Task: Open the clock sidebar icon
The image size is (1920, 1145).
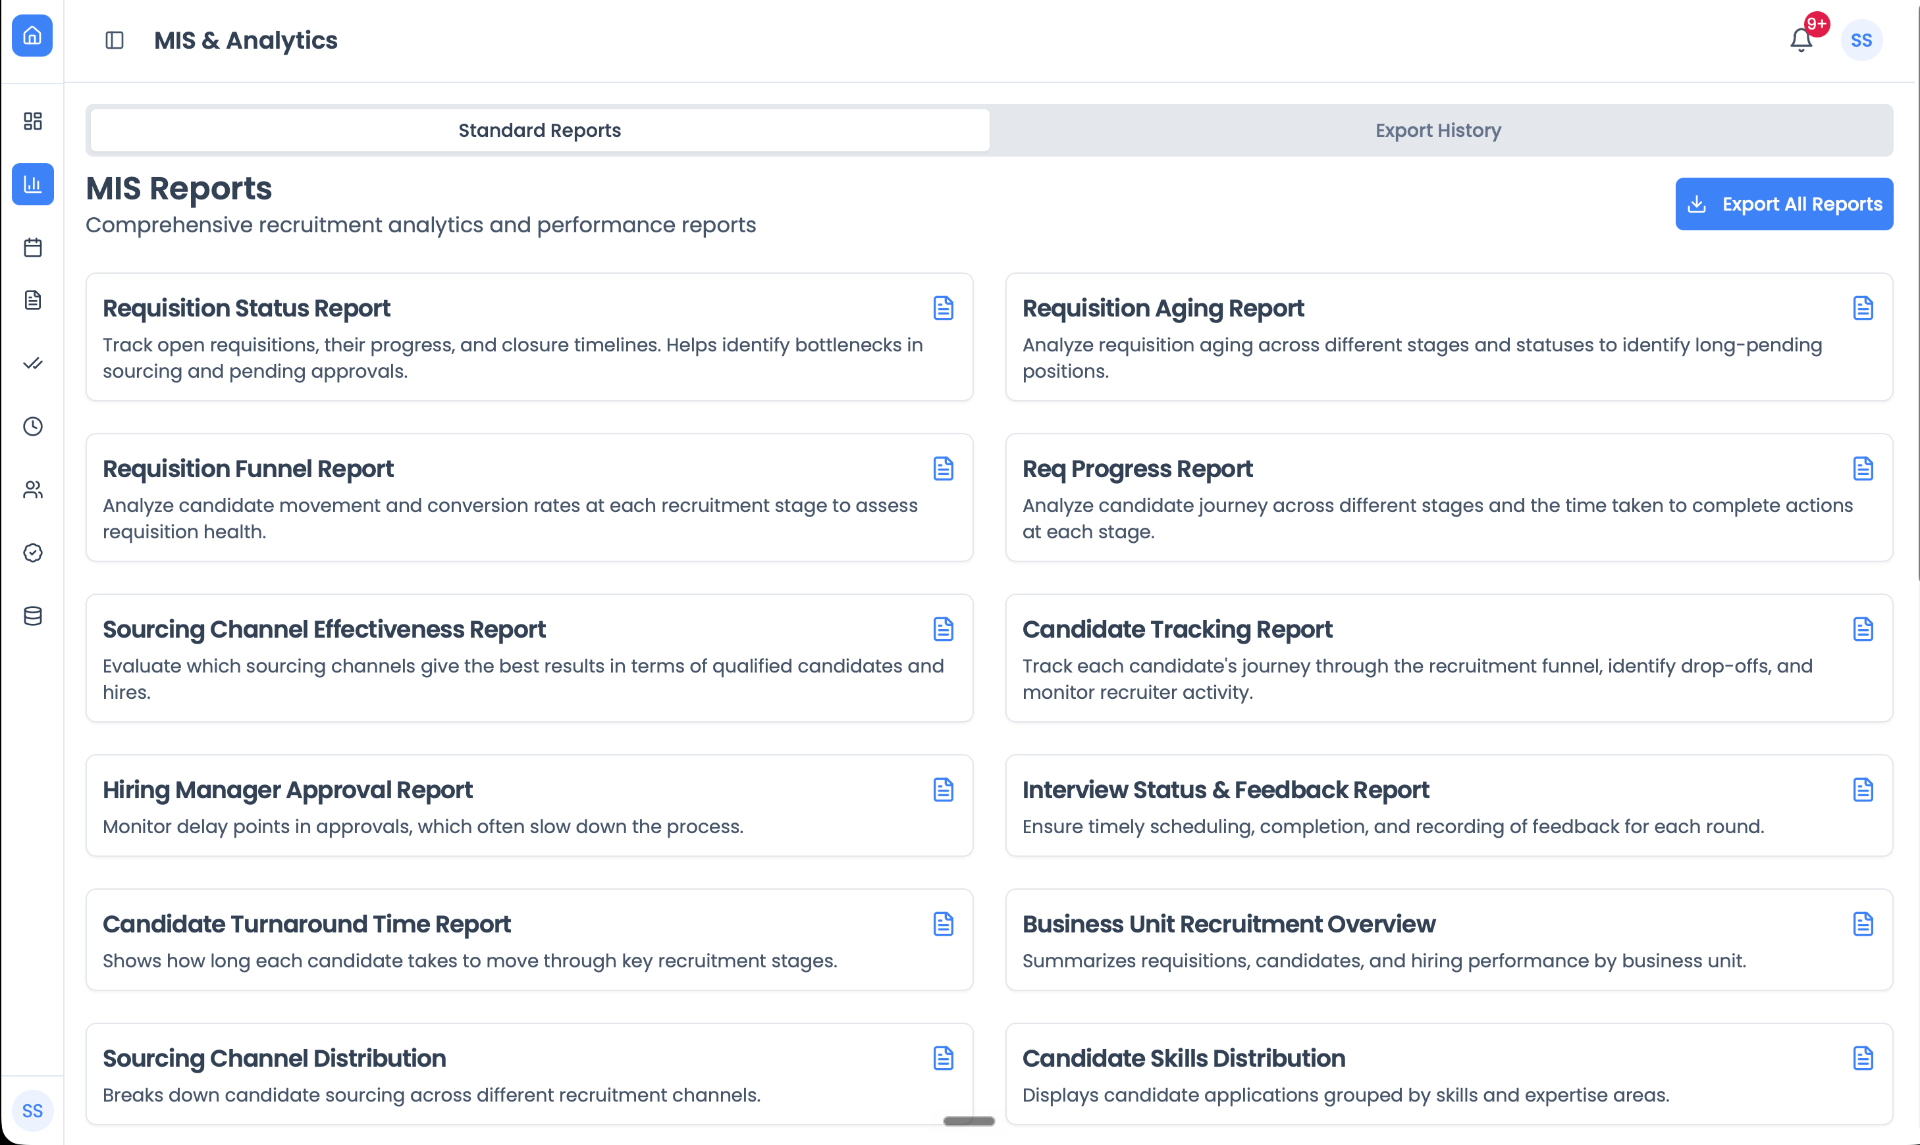Action: (x=33, y=426)
